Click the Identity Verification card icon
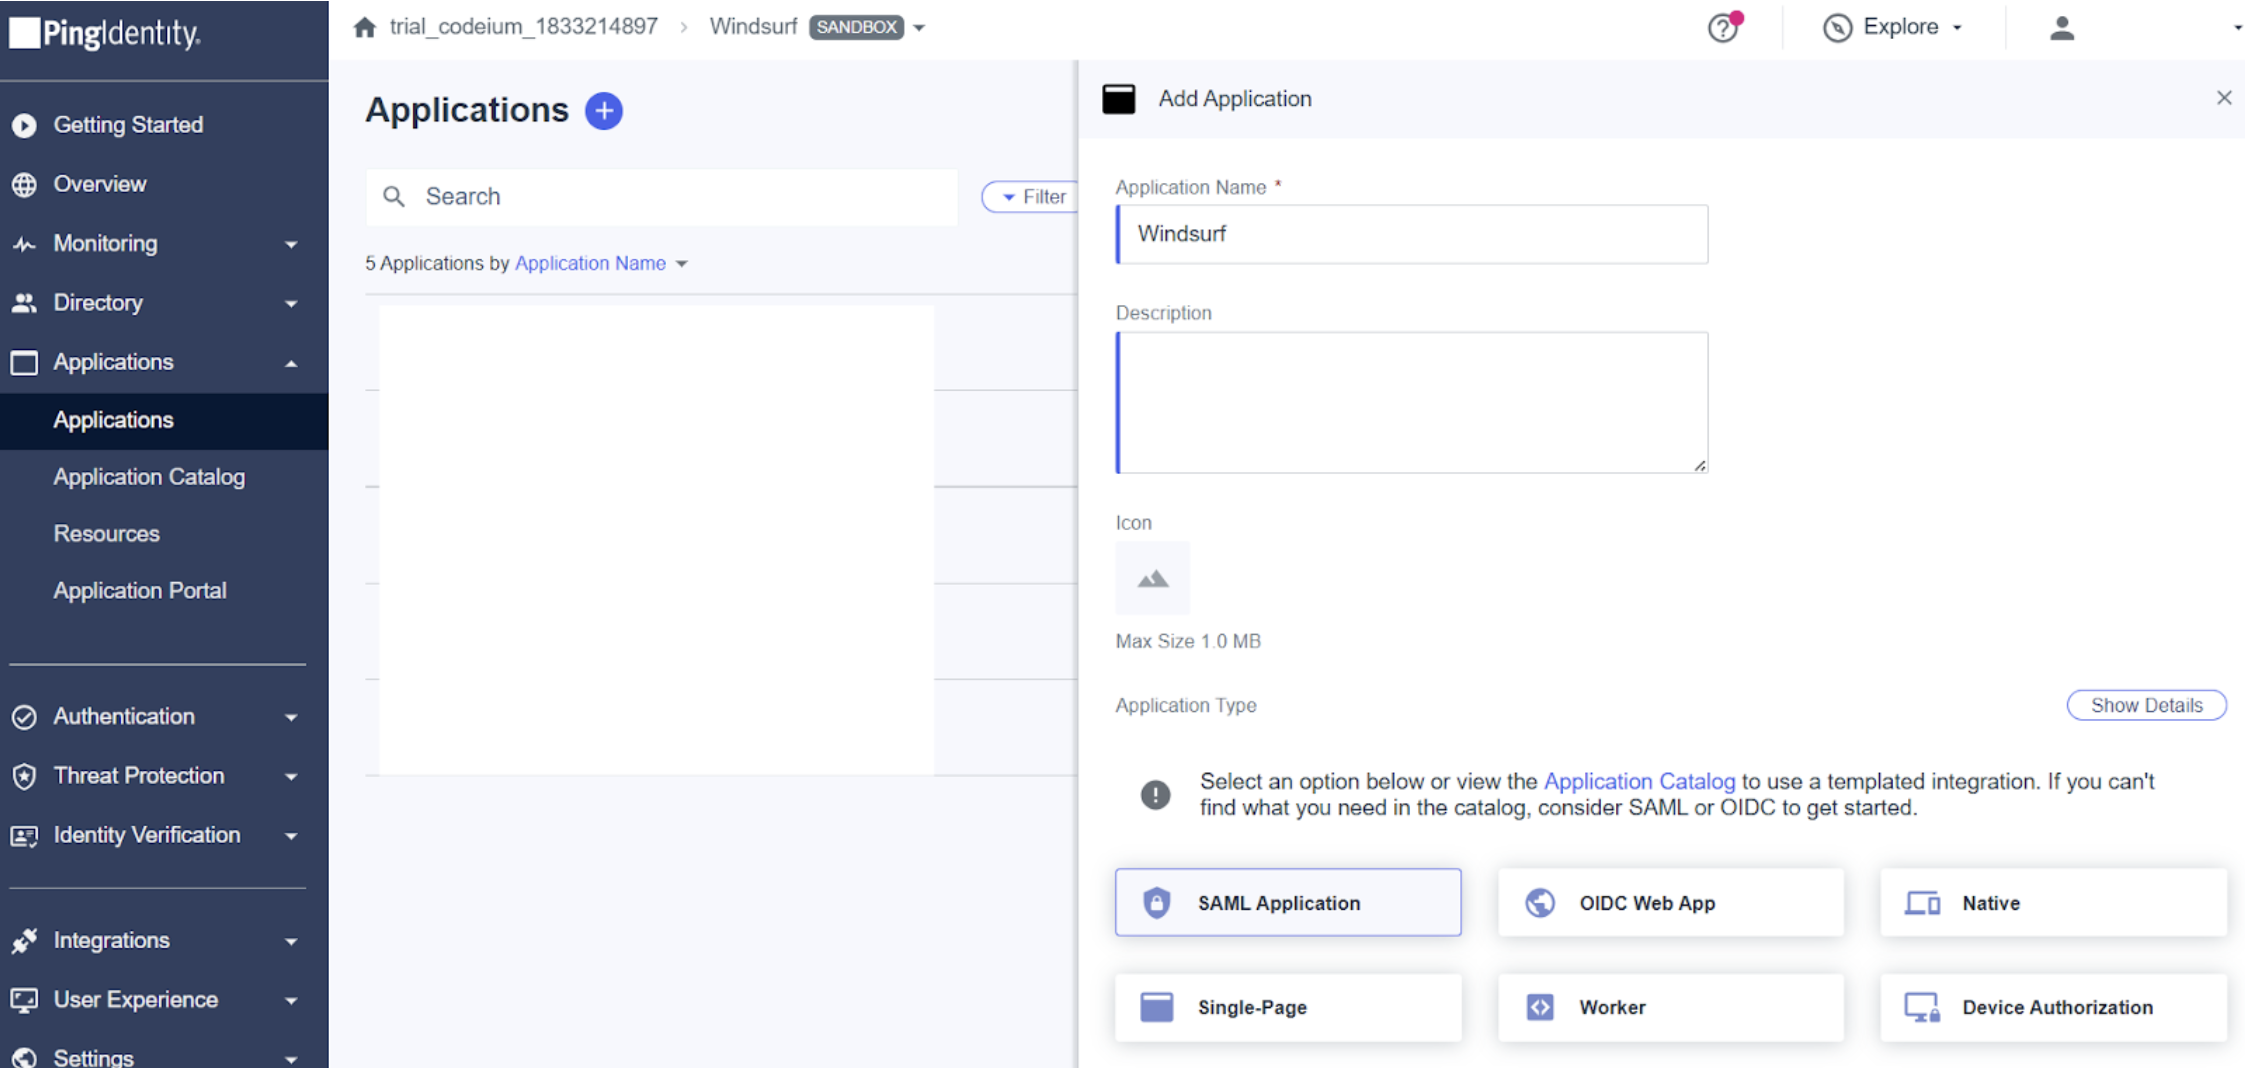The width and height of the screenshot is (2258, 1068). (x=24, y=836)
